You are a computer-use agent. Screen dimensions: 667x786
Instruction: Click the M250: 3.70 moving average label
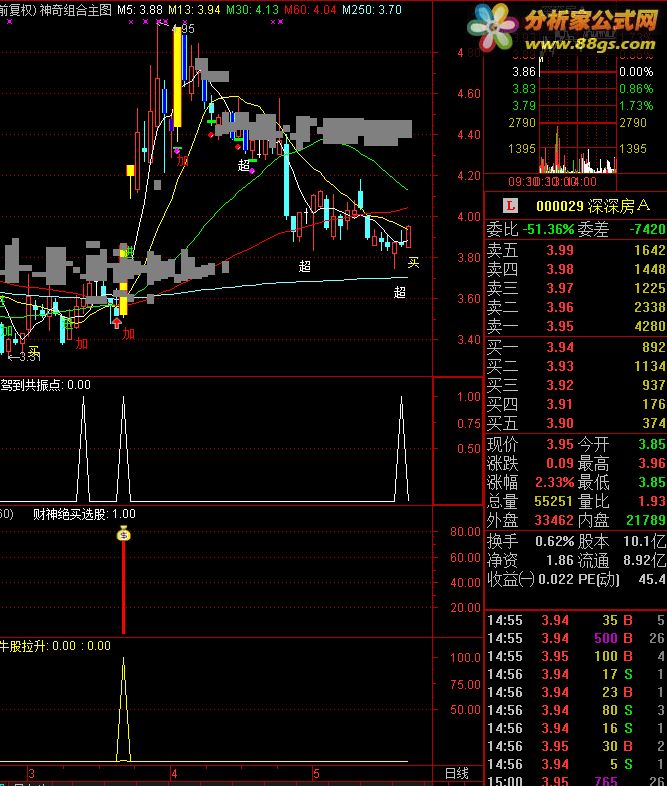point(371,10)
